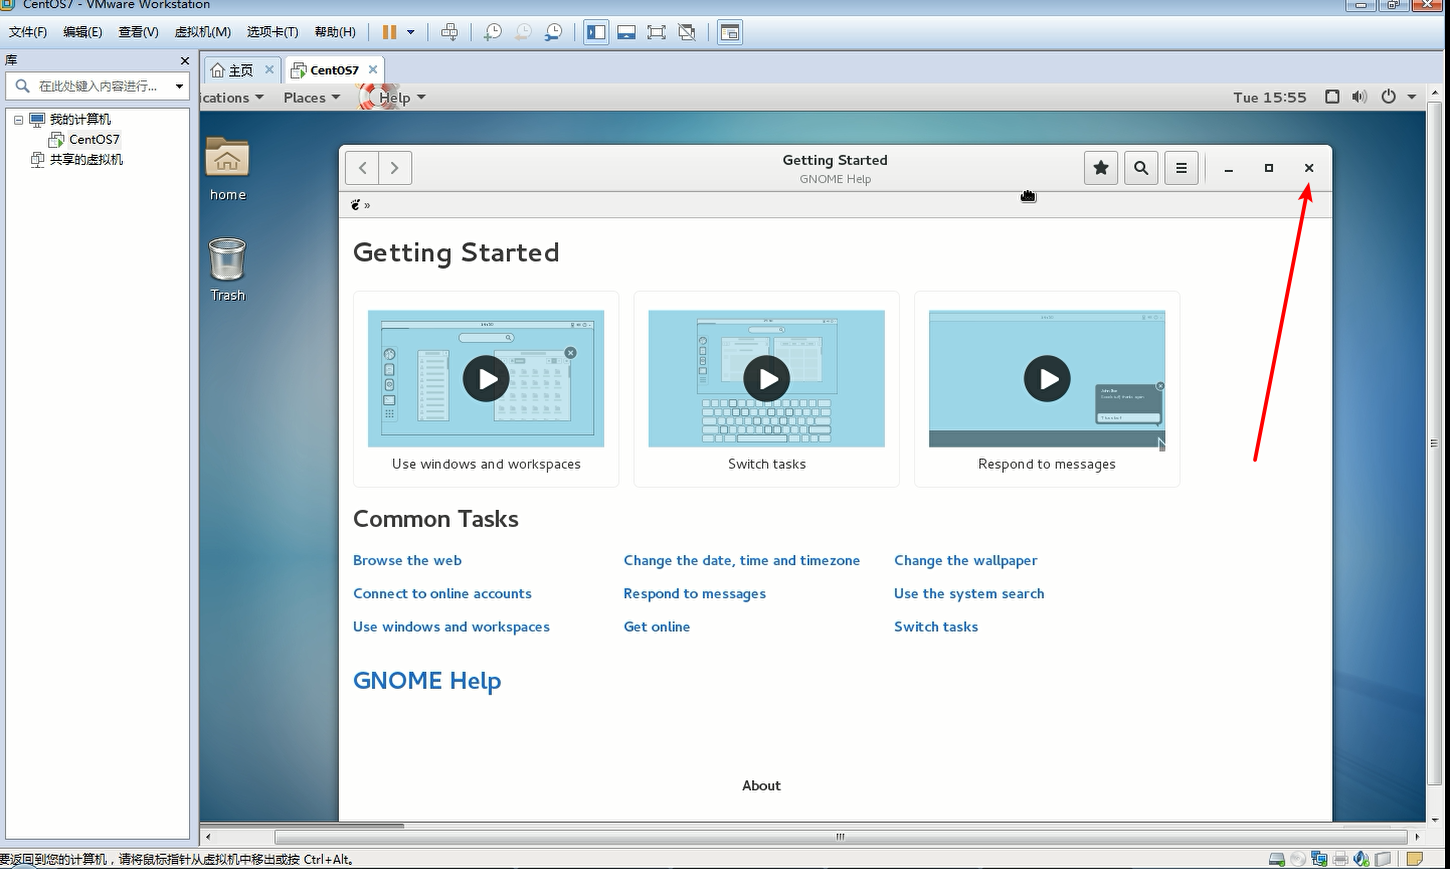Image resolution: width=1450 pixels, height=869 pixels.
Task: Click the vertical scrollbar of the VM view
Action: [x=1434, y=442]
